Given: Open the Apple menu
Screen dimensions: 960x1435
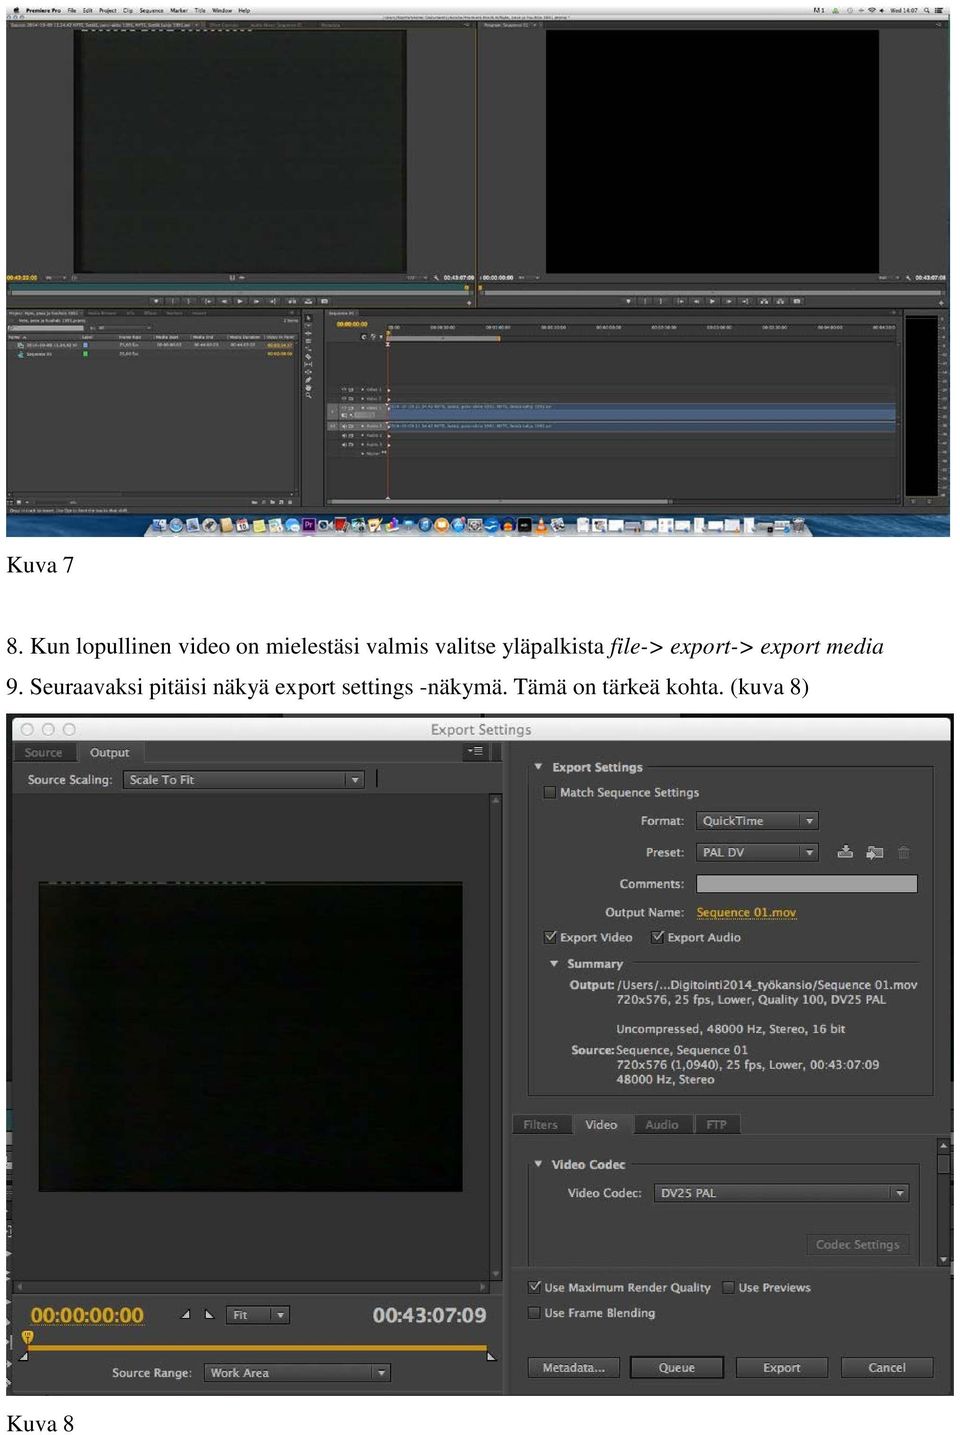Looking at the screenshot, I should 15,10.
